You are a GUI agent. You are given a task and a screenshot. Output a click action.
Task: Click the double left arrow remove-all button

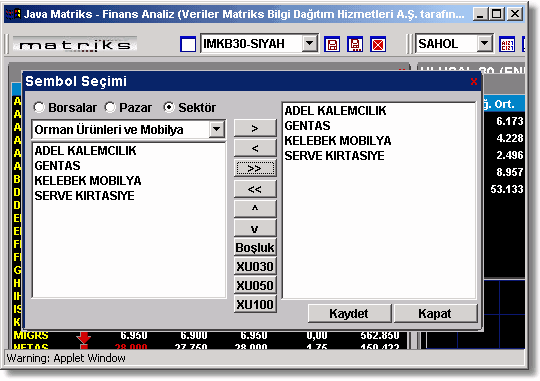pyautogui.click(x=255, y=189)
